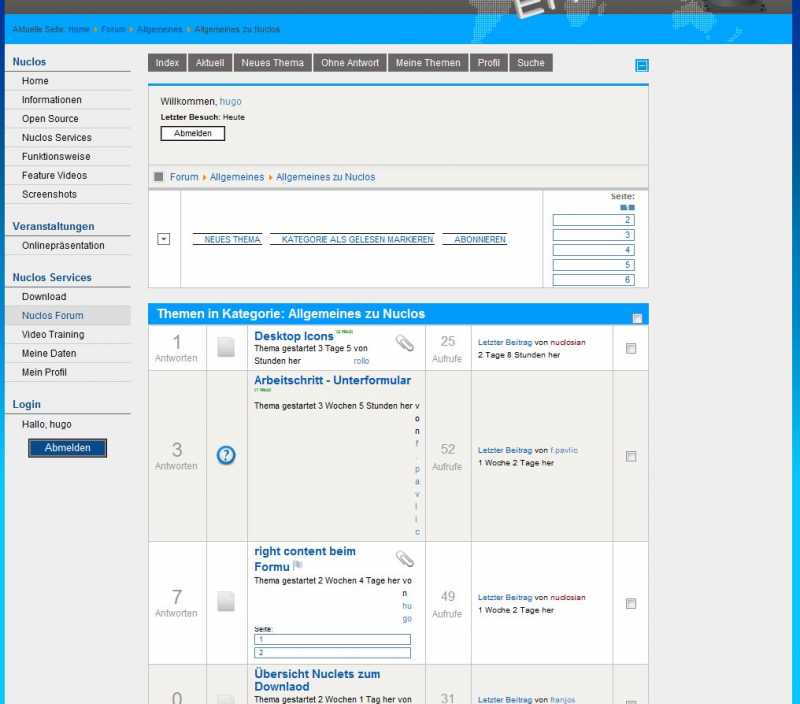Open the dropdown arrow beside NEUES THEMA

pos(163,239)
